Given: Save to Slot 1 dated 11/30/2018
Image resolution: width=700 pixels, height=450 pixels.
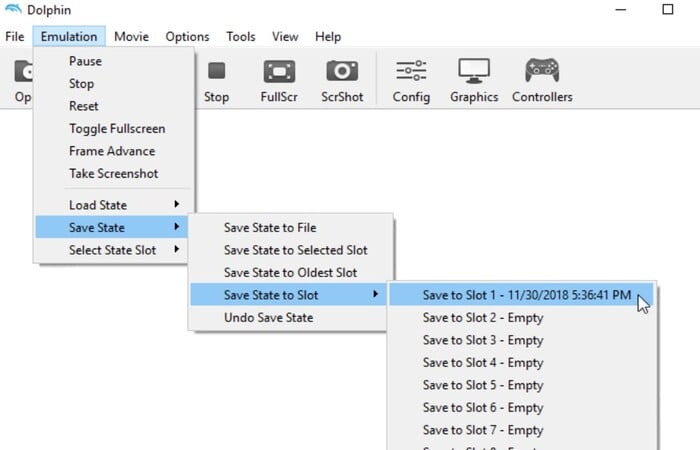Looking at the screenshot, I should click(x=522, y=295).
